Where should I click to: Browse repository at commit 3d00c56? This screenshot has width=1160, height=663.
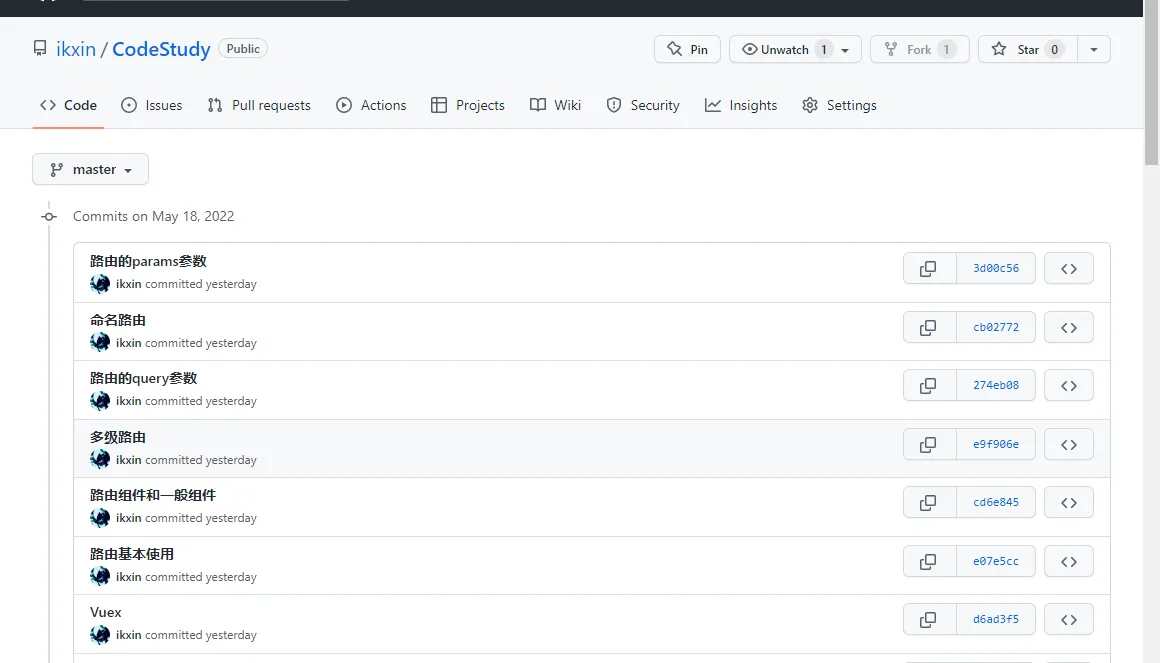(x=1069, y=269)
